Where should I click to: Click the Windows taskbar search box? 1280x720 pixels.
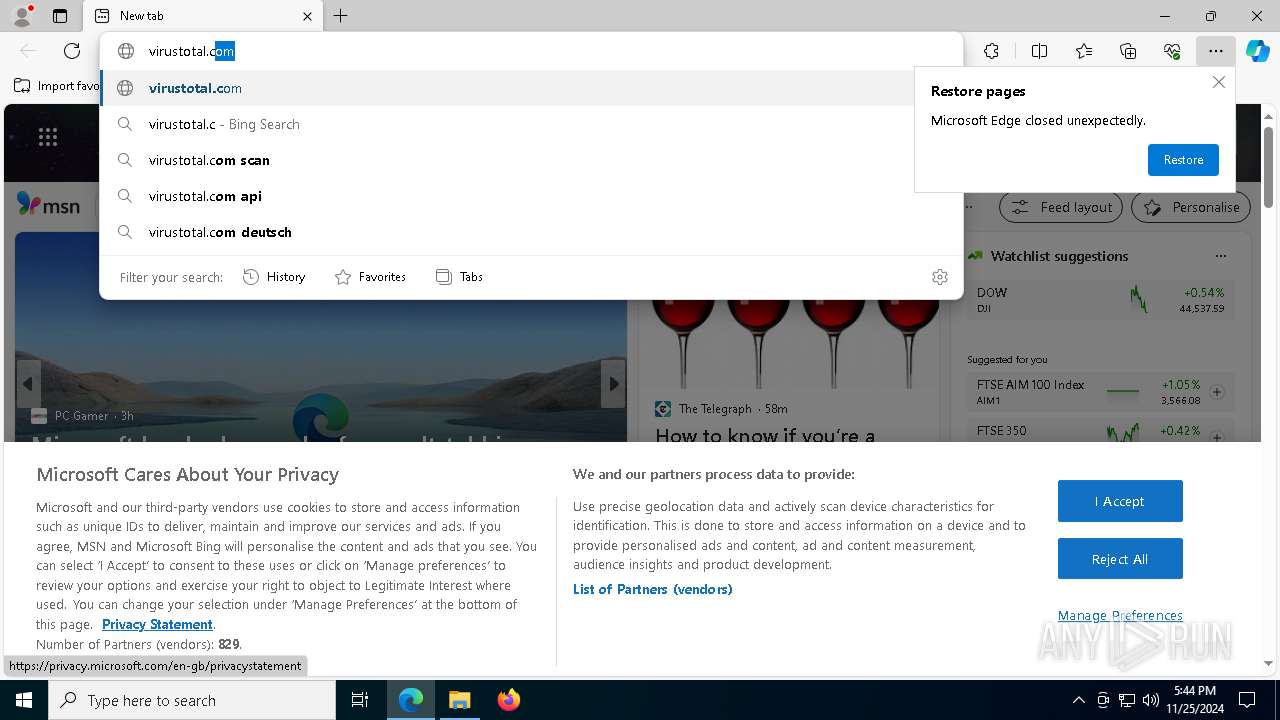(192, 700)
